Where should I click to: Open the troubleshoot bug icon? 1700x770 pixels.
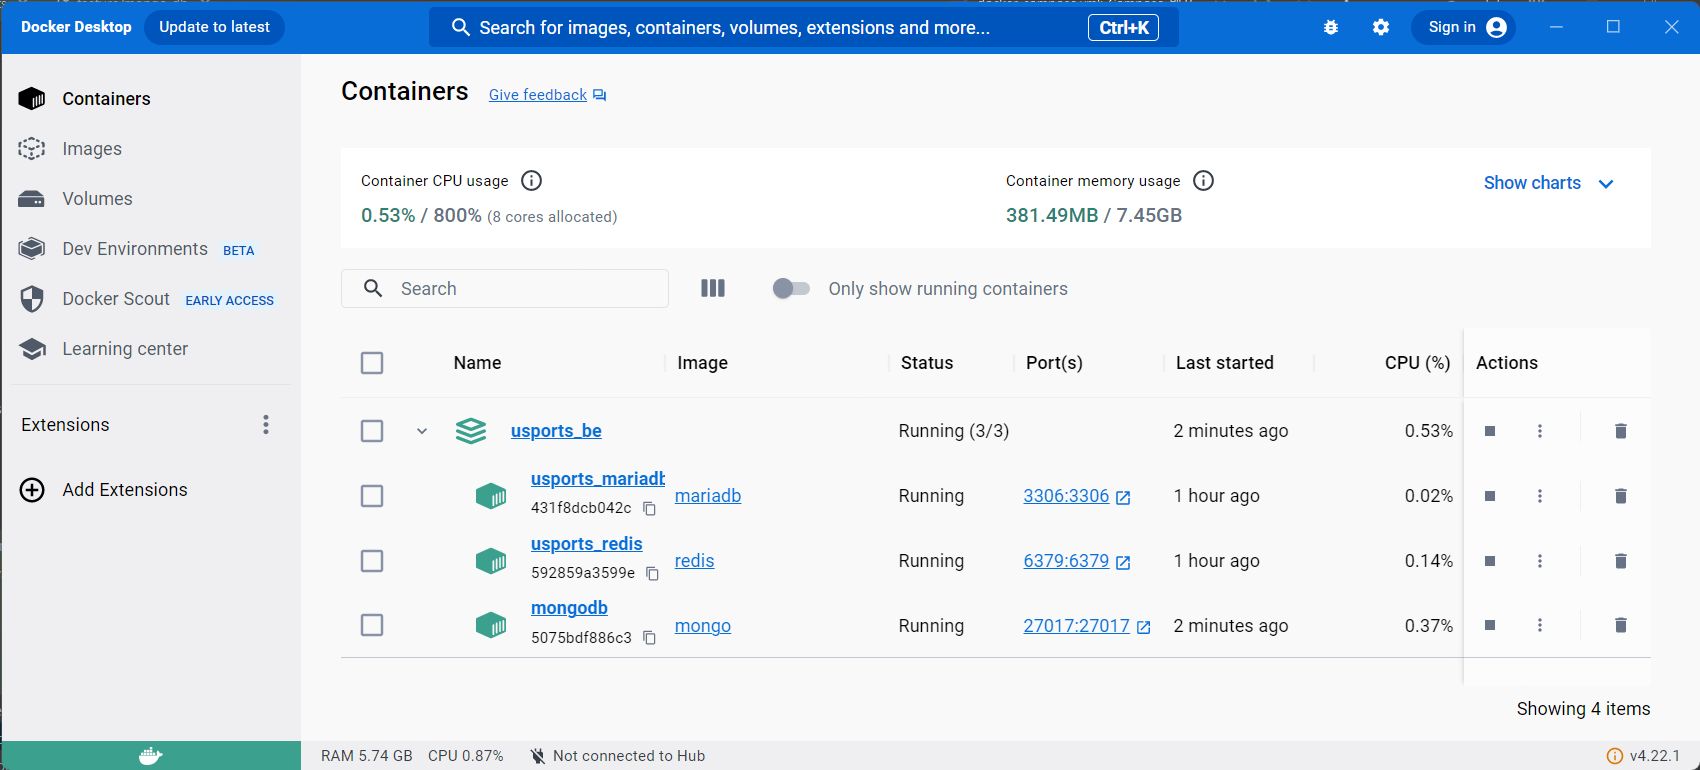tap(1331, 27)
